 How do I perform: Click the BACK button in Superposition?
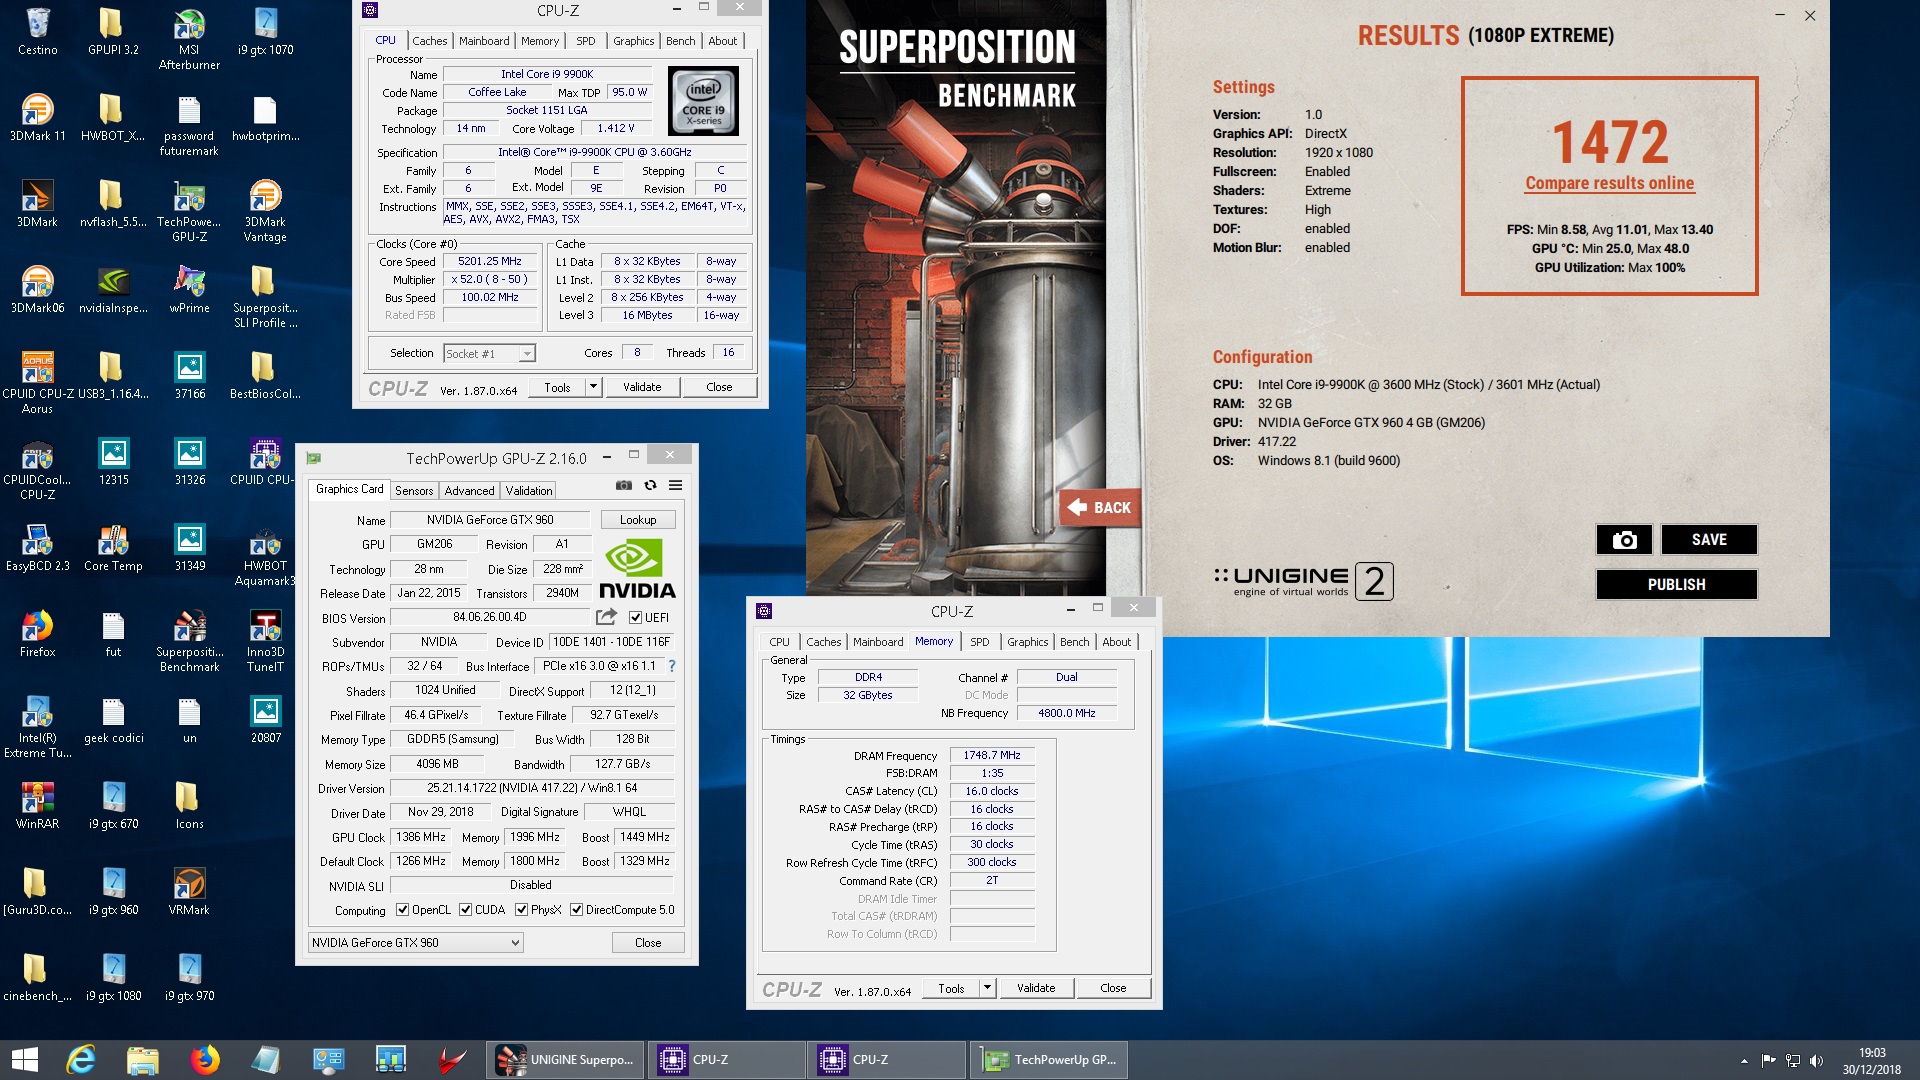click(x=1100, y=508)
